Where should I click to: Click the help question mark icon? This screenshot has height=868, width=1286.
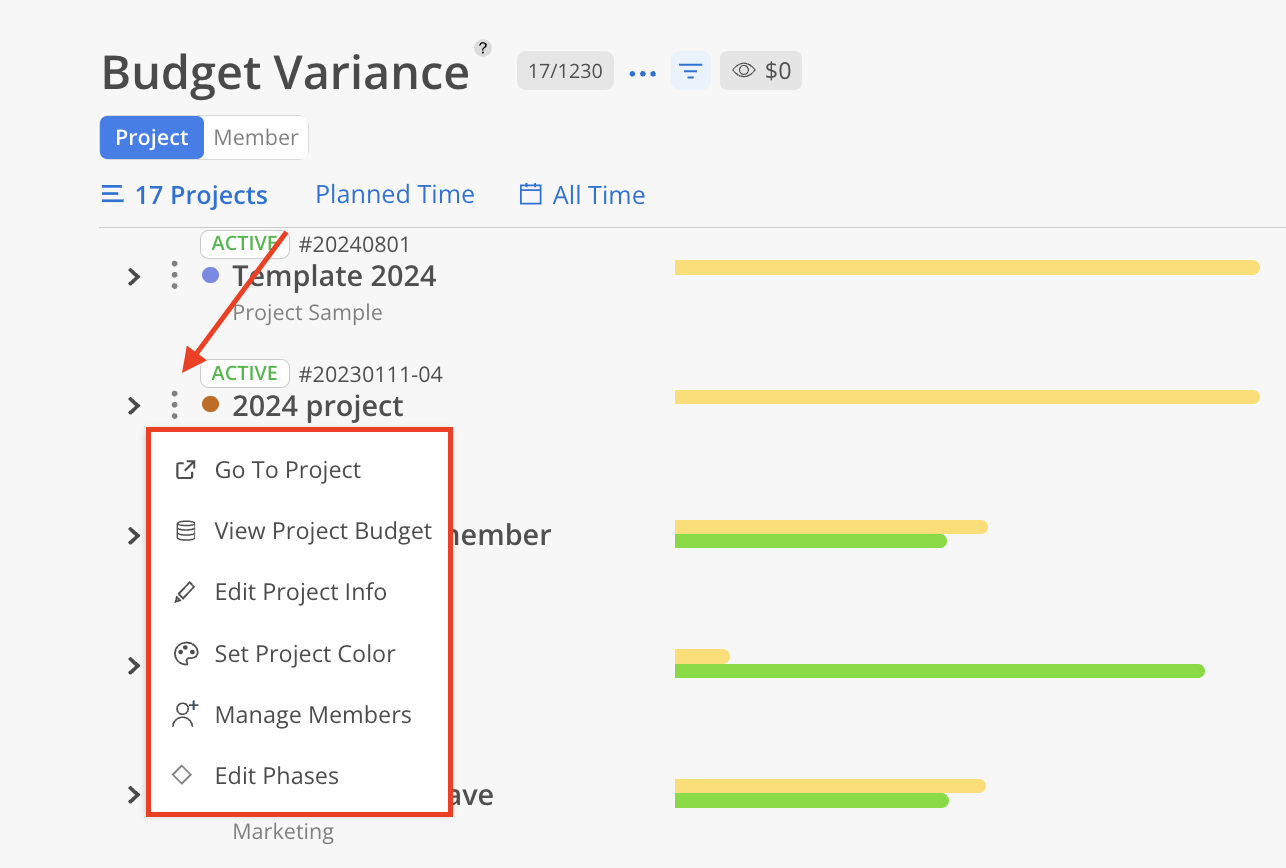(483, 47)
